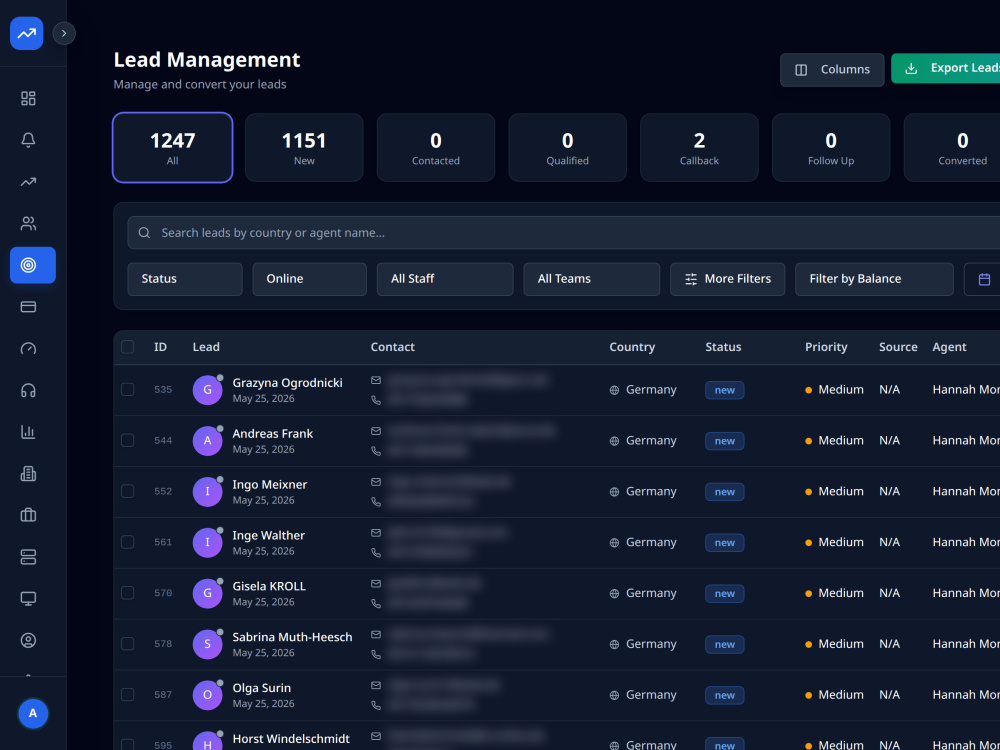Click the trending-arrow app logo

pos(27,33)
